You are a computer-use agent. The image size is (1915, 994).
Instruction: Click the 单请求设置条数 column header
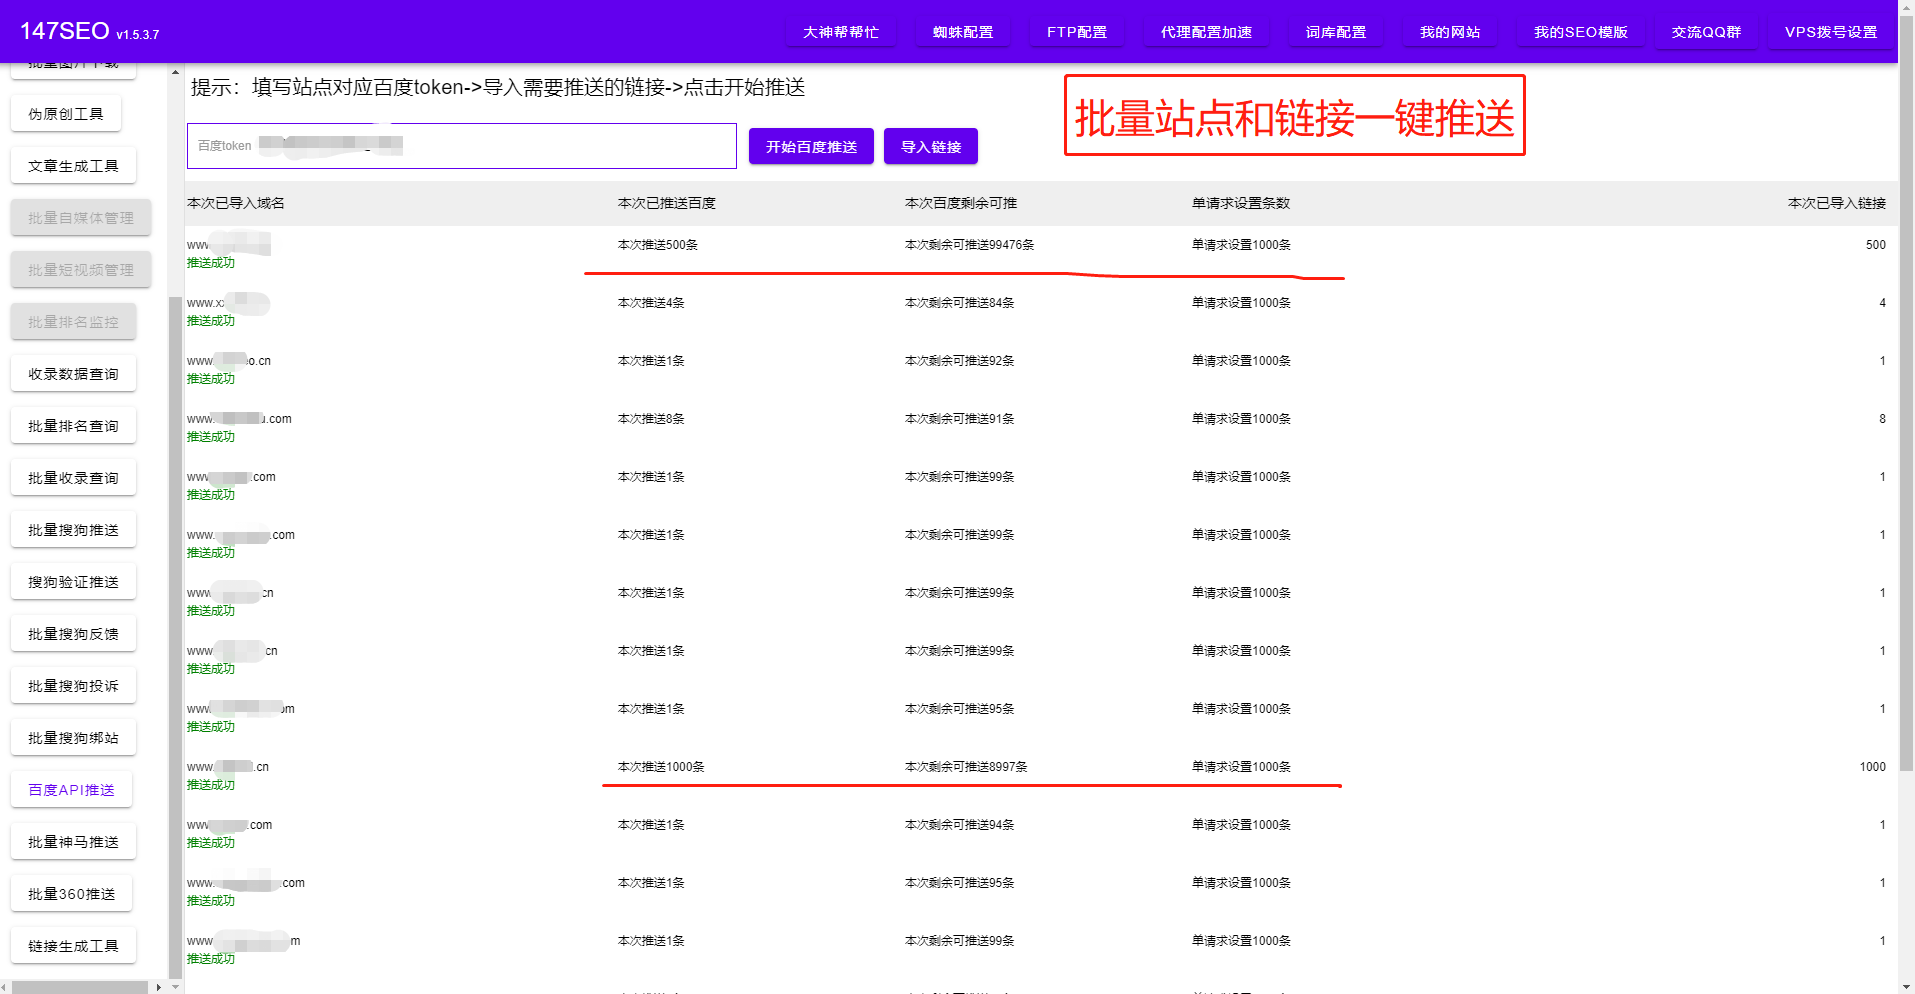pos(1241,203)
